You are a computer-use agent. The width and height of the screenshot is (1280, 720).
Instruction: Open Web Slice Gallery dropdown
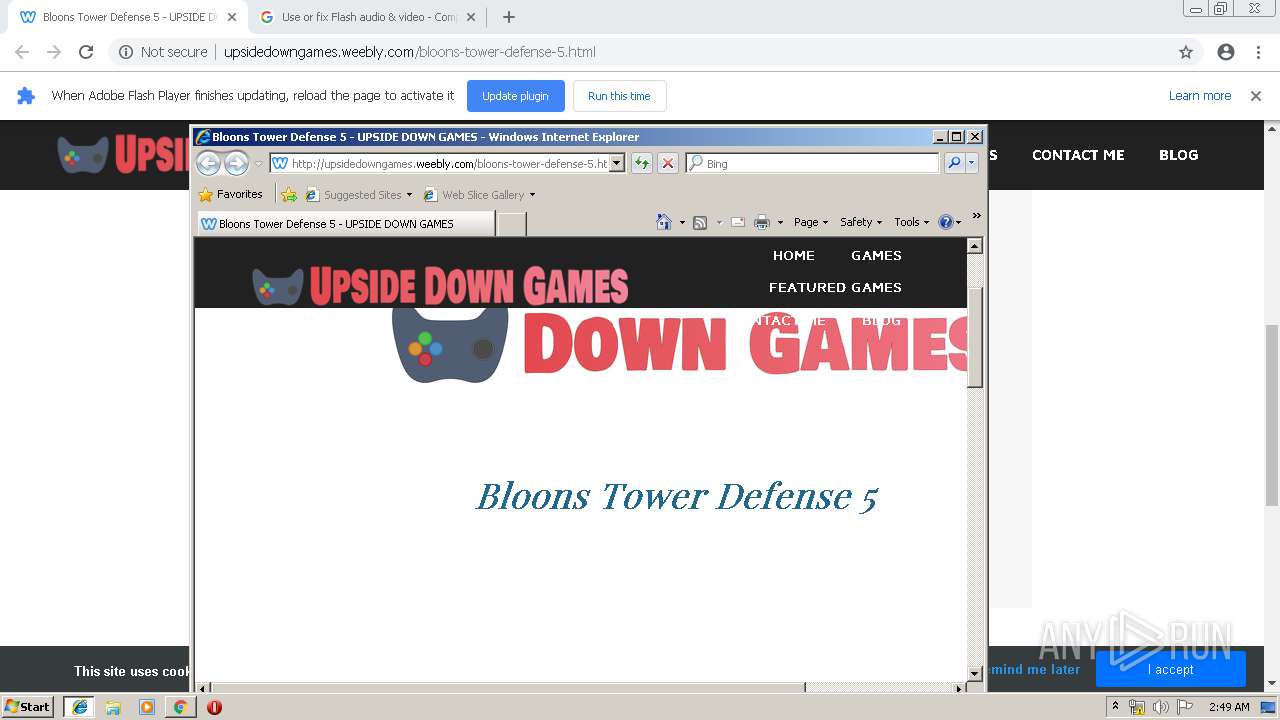click(479, 194)
